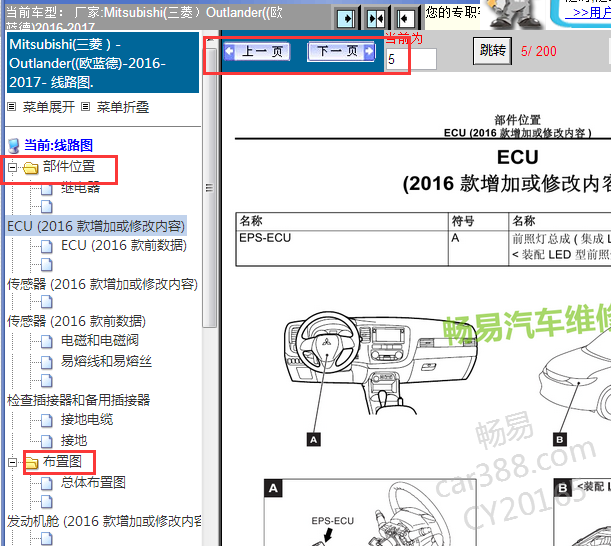Screen dimensions: 611x546
Task: Click page icon beside 电磁和电磁阀
Action: 47,341
